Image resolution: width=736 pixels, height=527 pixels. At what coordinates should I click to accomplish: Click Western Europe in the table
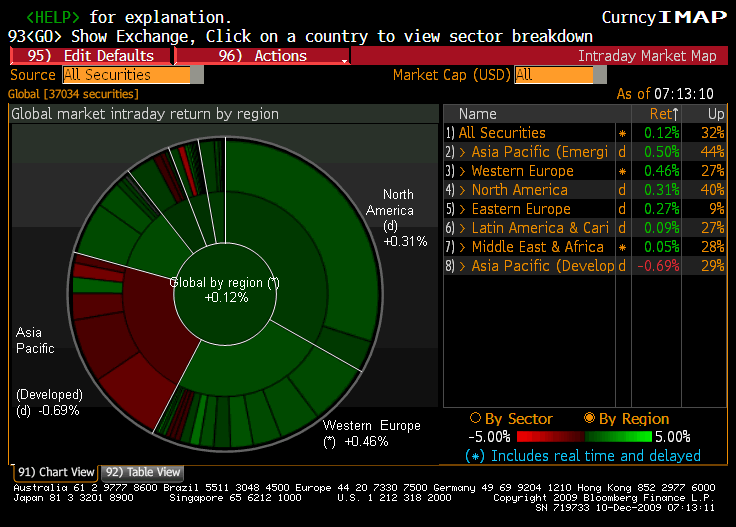coord(522,171)
